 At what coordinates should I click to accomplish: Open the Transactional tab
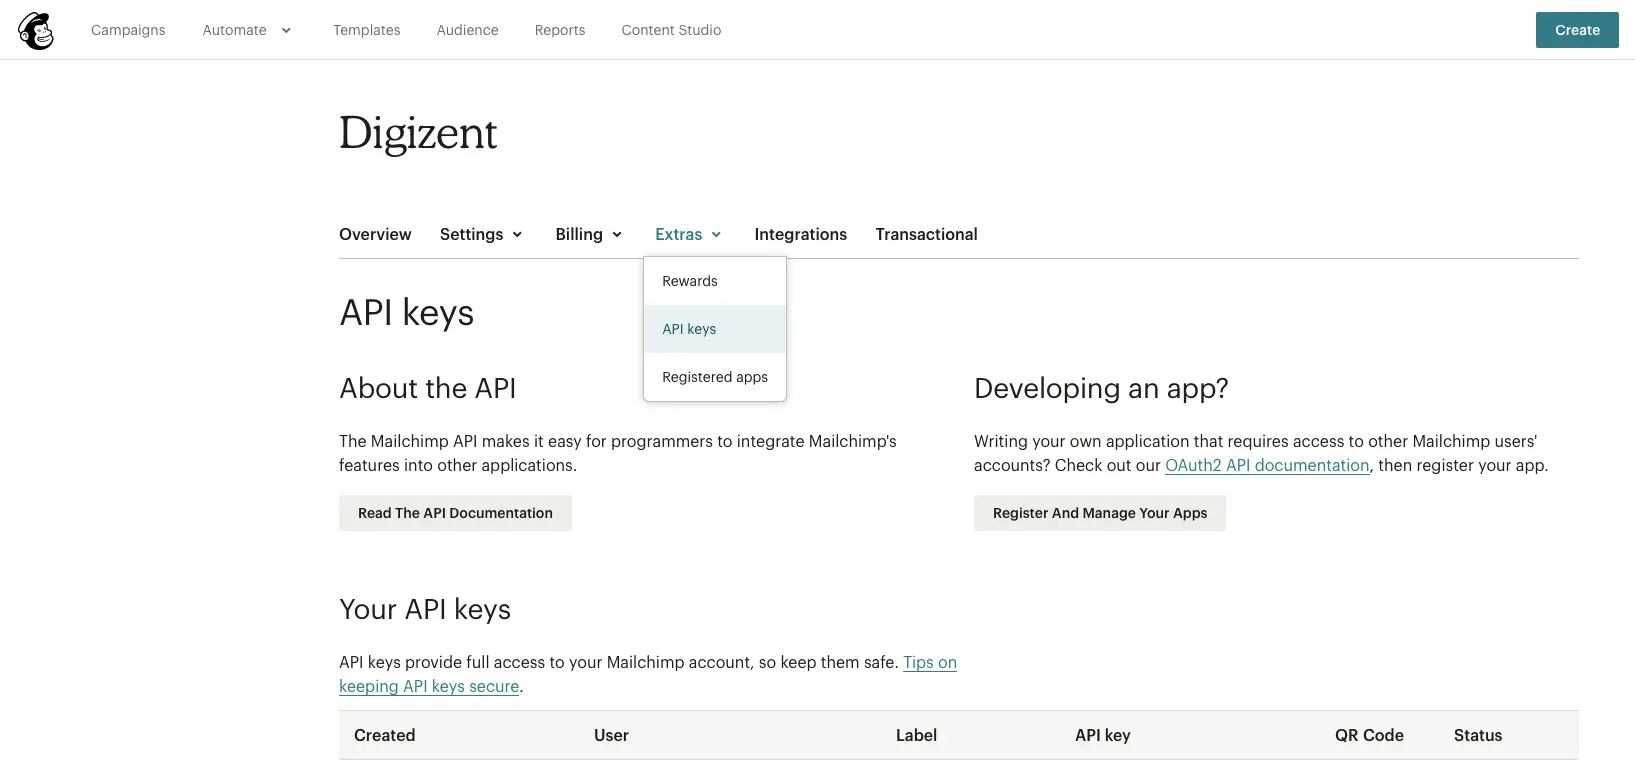click(x=926, y=234)
